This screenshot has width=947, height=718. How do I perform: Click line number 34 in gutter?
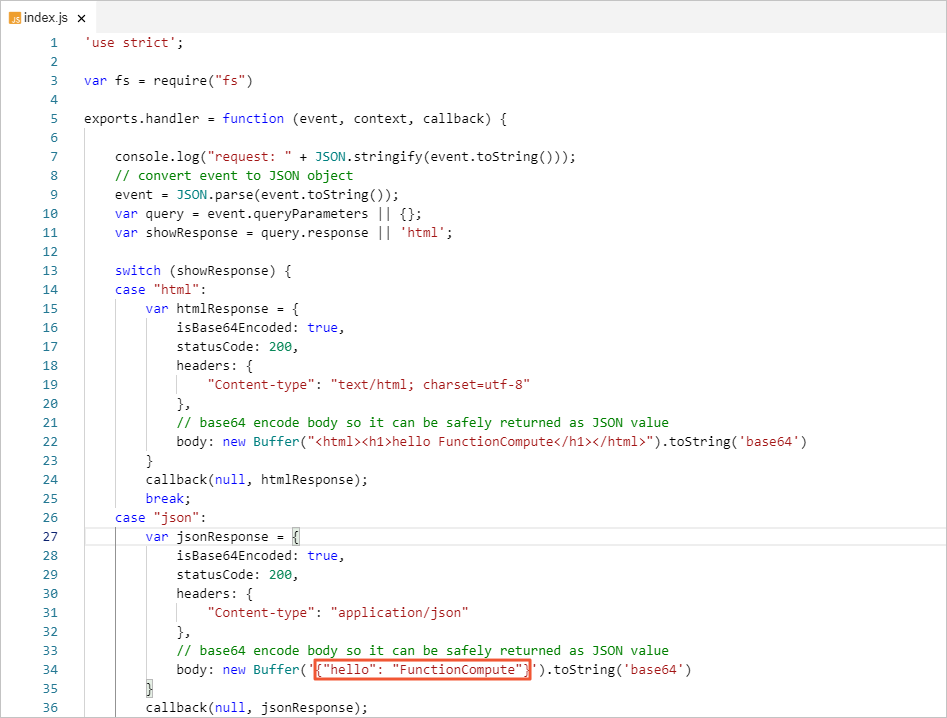tap(50, 670)
